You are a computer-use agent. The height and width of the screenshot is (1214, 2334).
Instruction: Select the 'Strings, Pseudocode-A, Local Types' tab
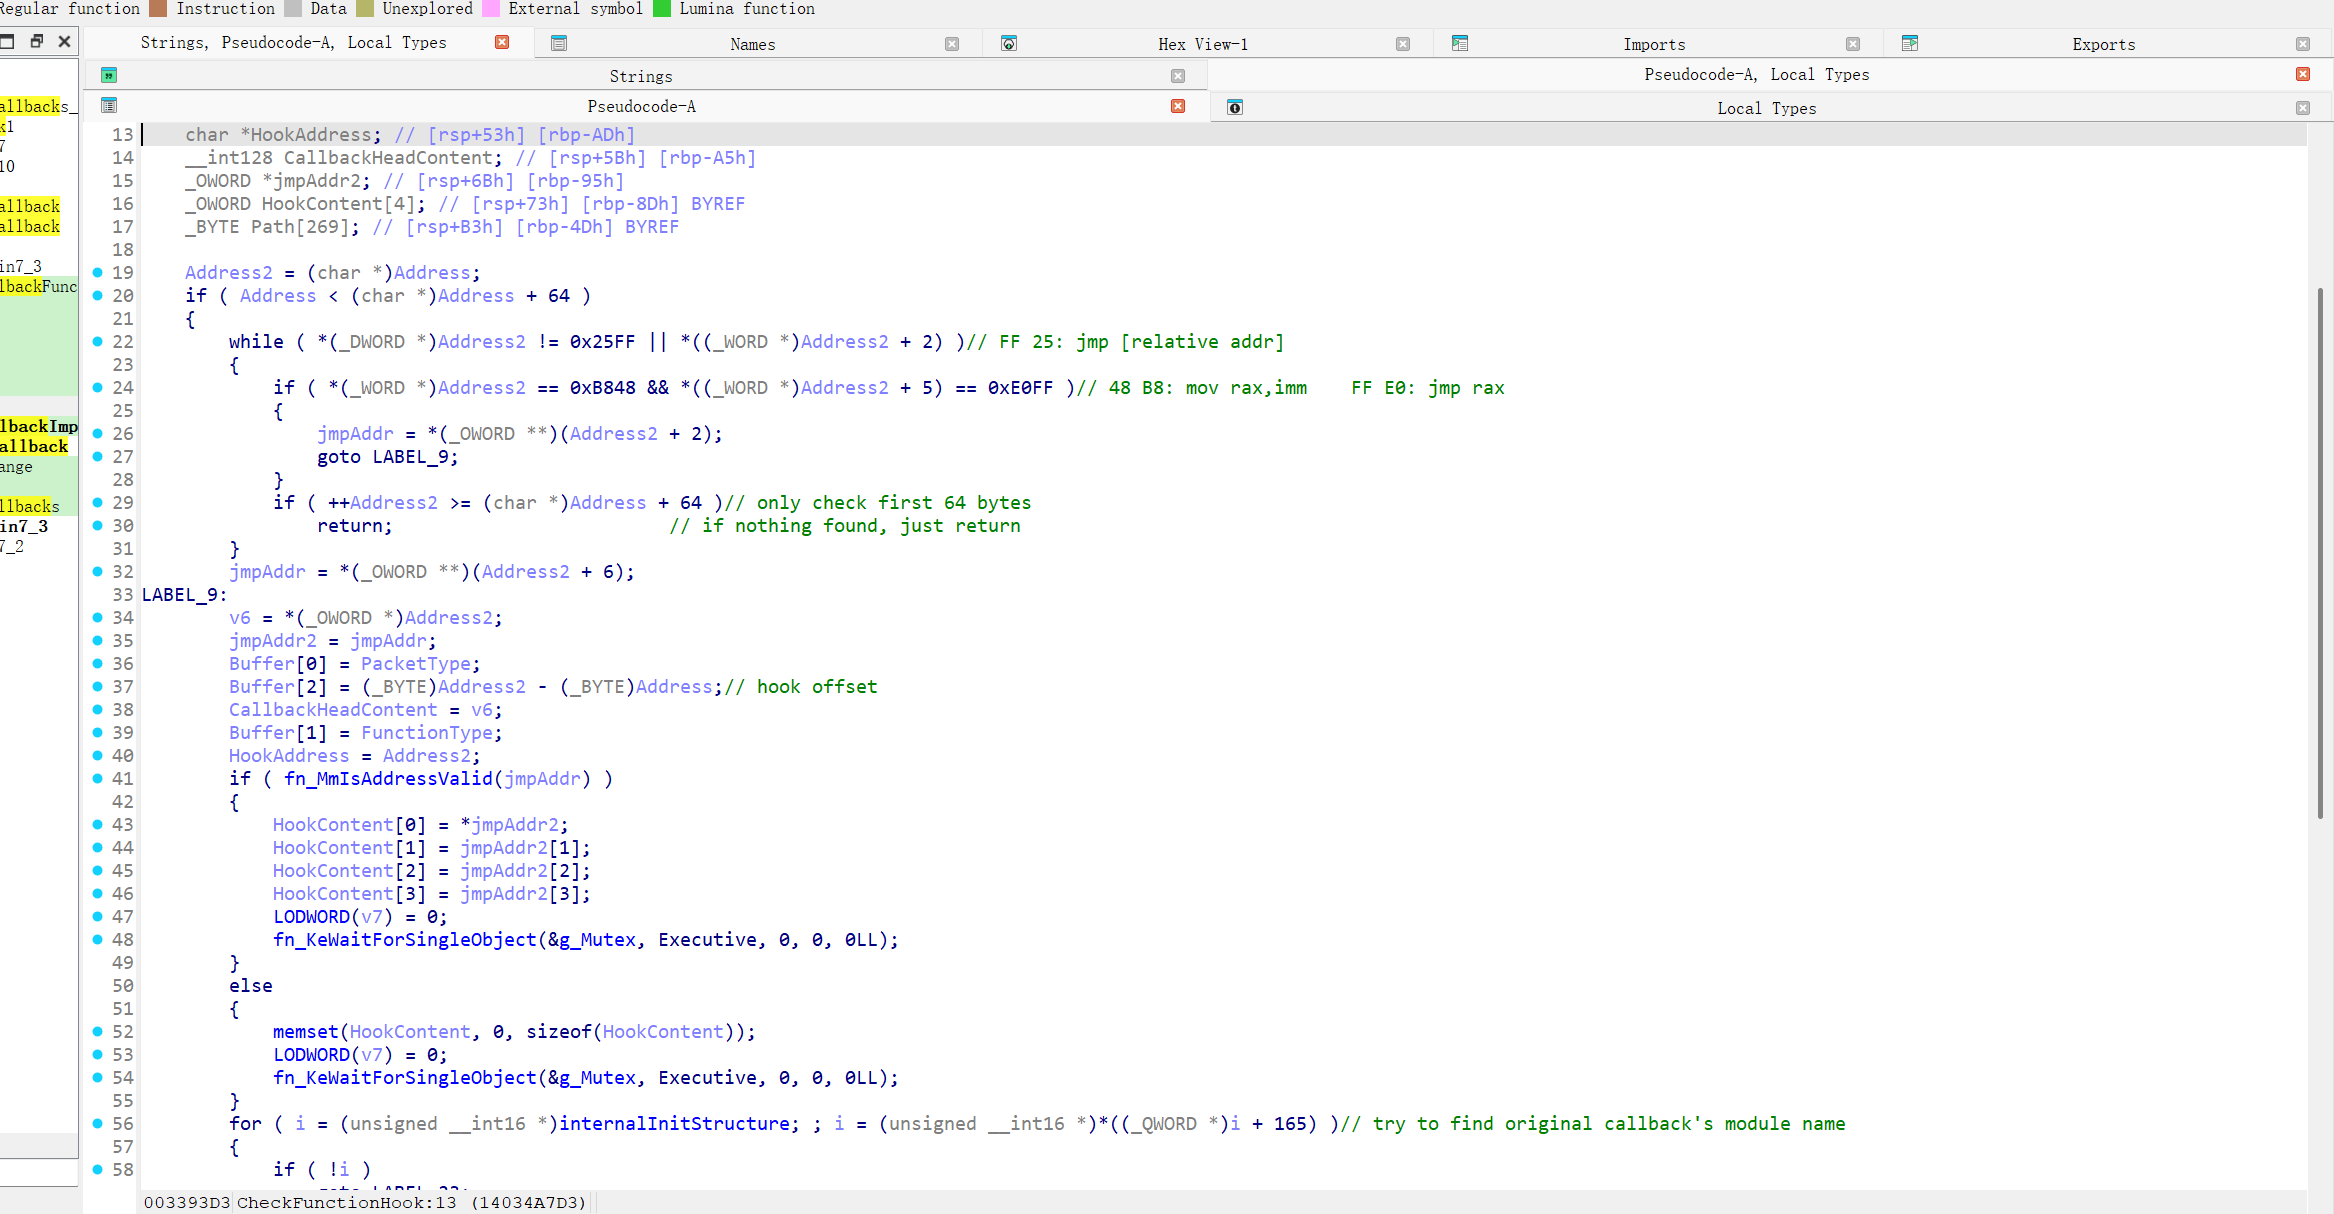[293, 42]
